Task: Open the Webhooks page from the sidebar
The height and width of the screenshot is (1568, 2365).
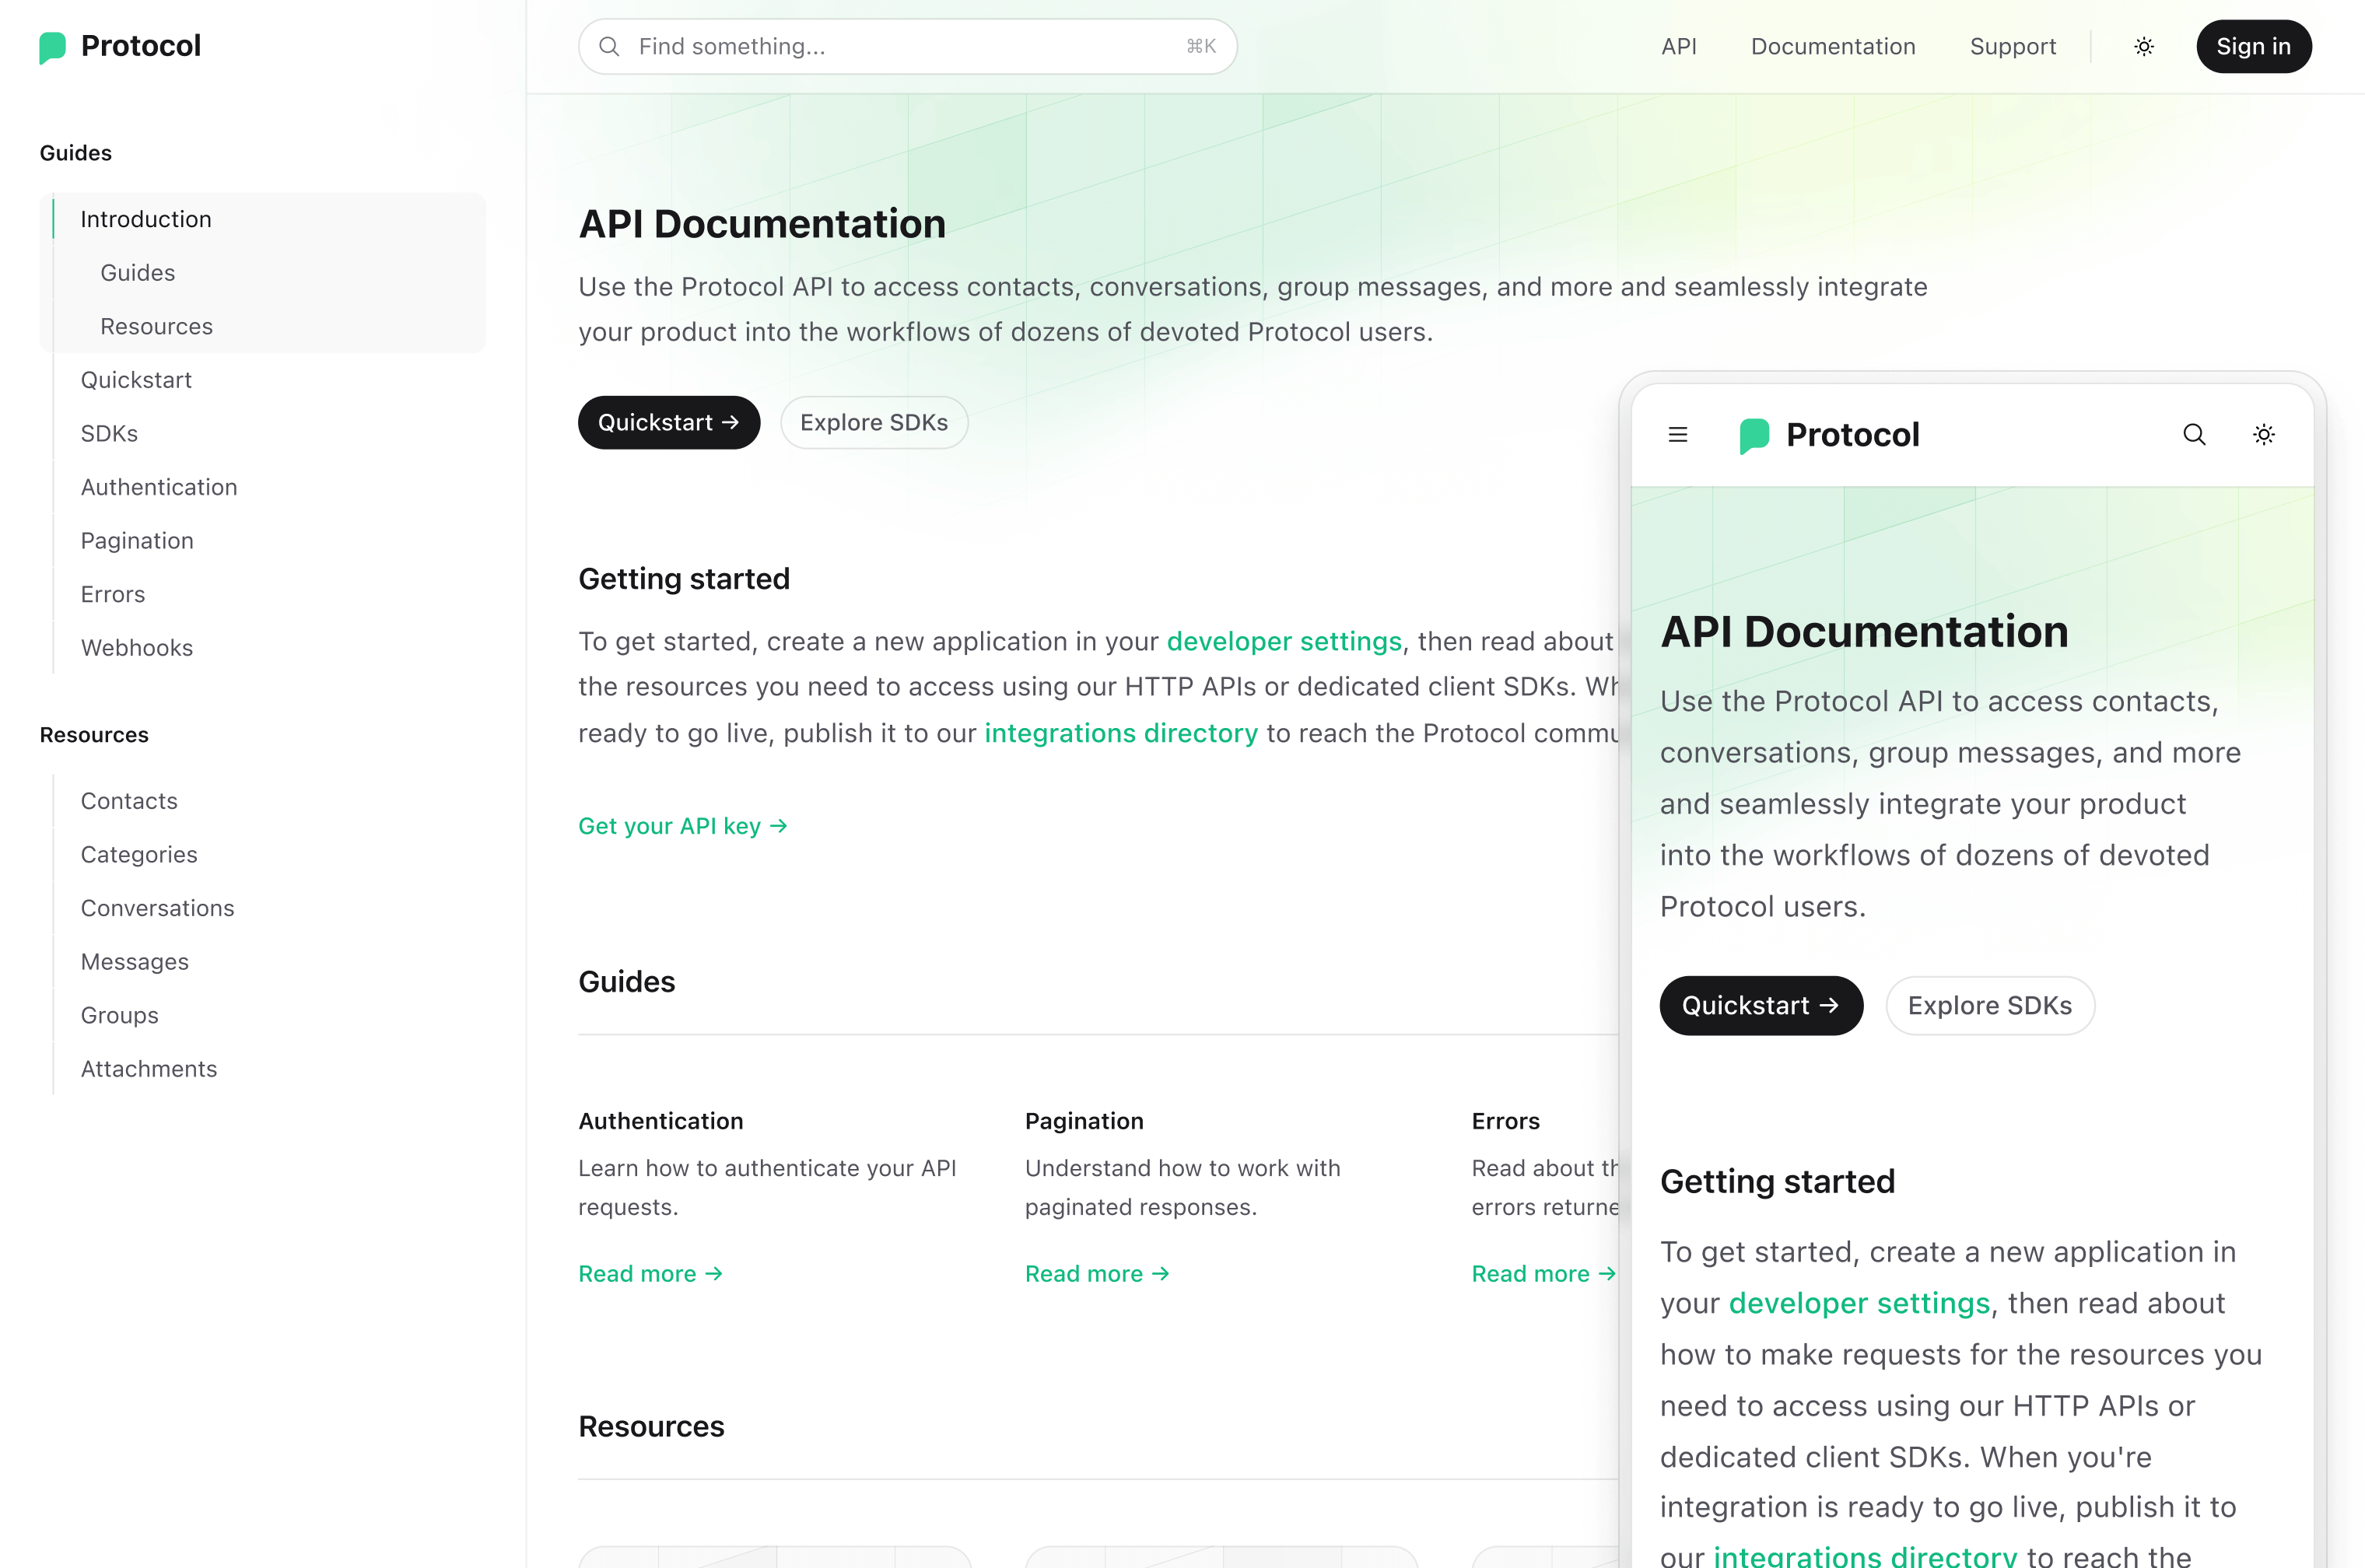Action: pos(137,647)
